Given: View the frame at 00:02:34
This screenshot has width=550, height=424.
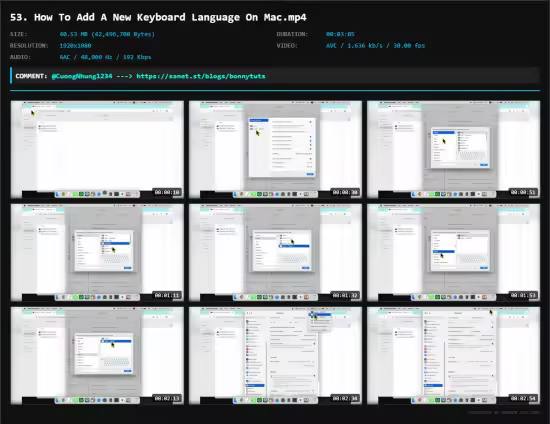Looking at the screenshot, I should (x=275, y=356).
